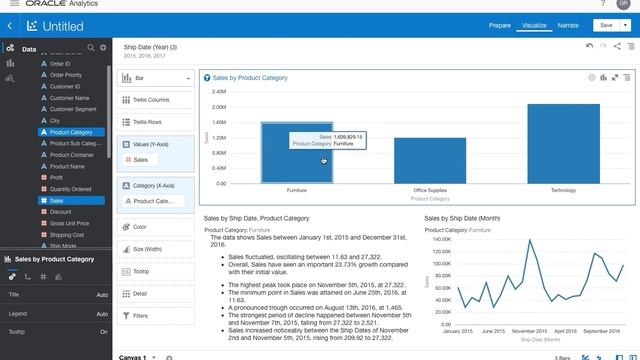This screenshot has height=360, width=640.
Task: Change Title setting from Auto
Action: [x=102, y=295]
